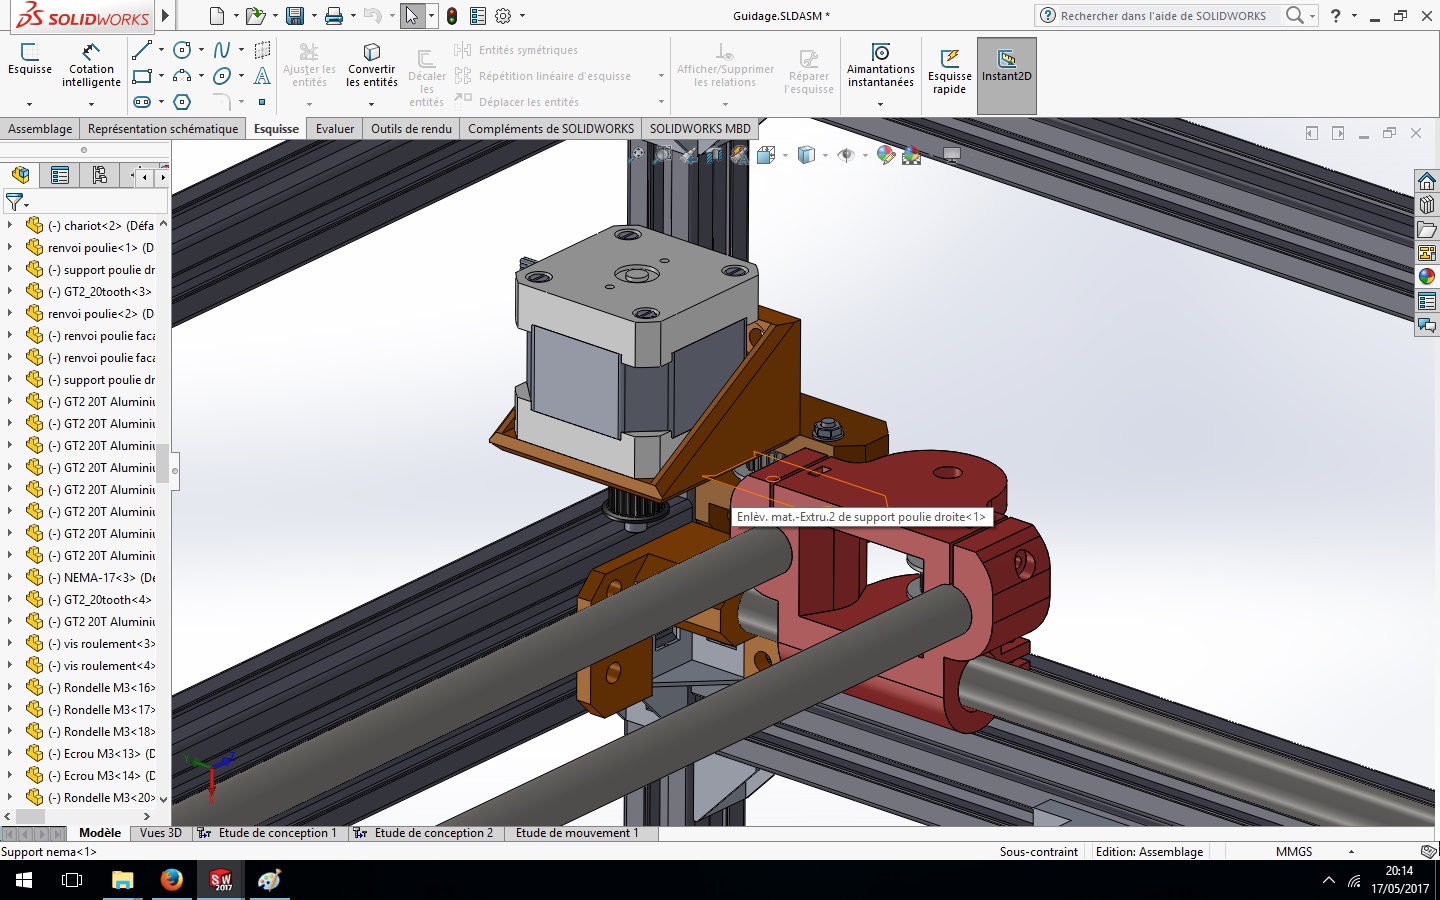Switch to the Evaluer ribbon tab

pyautogui.click(x=335, y=129)
